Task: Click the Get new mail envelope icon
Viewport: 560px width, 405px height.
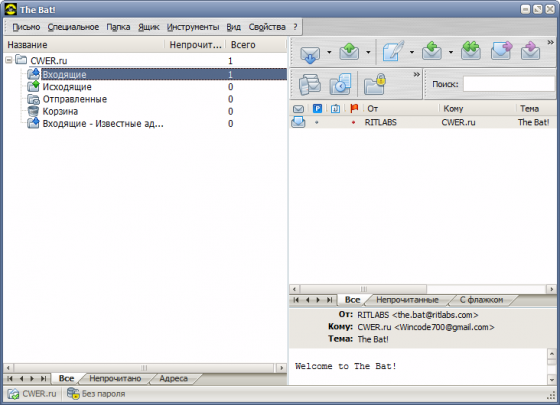Action: click(310, 54)
